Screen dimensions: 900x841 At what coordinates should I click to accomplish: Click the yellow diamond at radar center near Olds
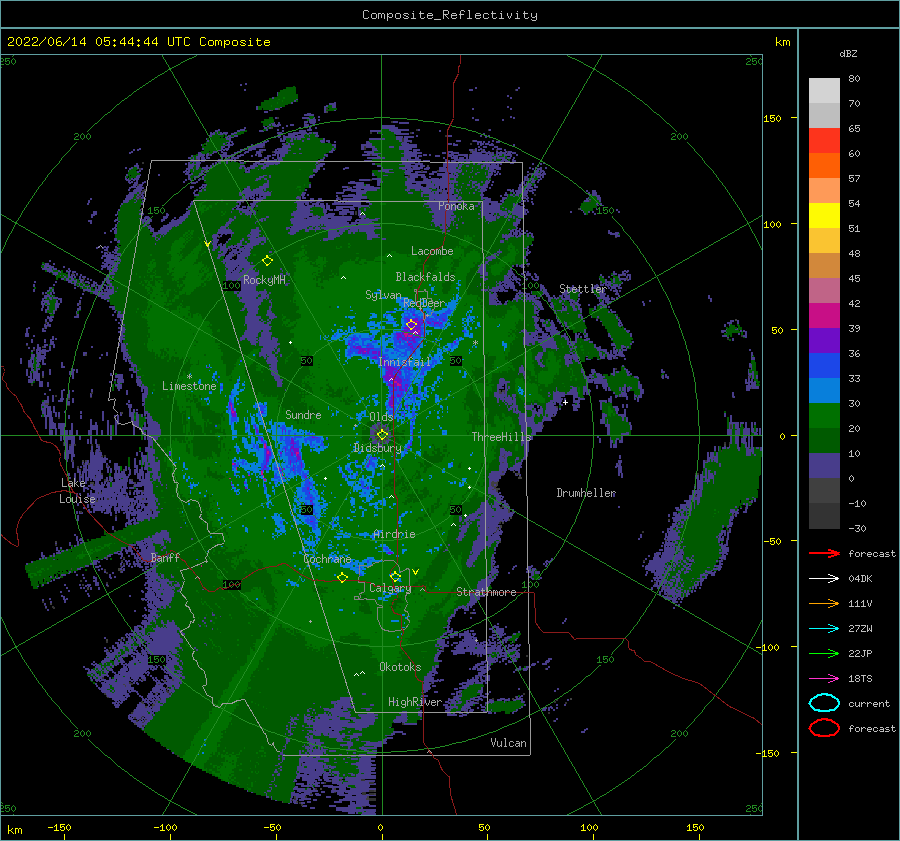(x=382, y=435)
